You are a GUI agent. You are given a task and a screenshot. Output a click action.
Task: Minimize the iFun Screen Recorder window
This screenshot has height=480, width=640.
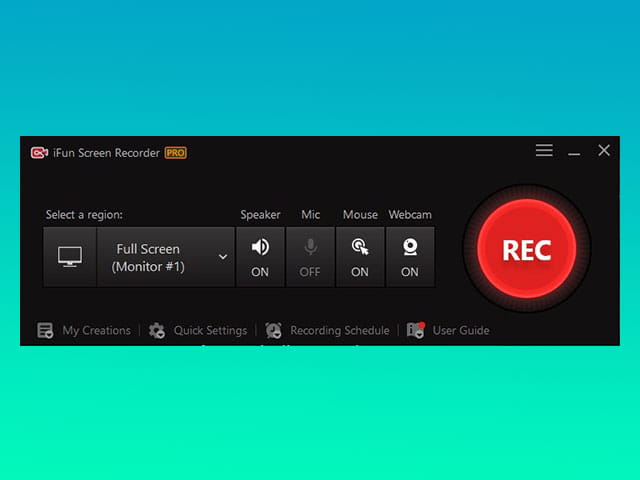574,154
